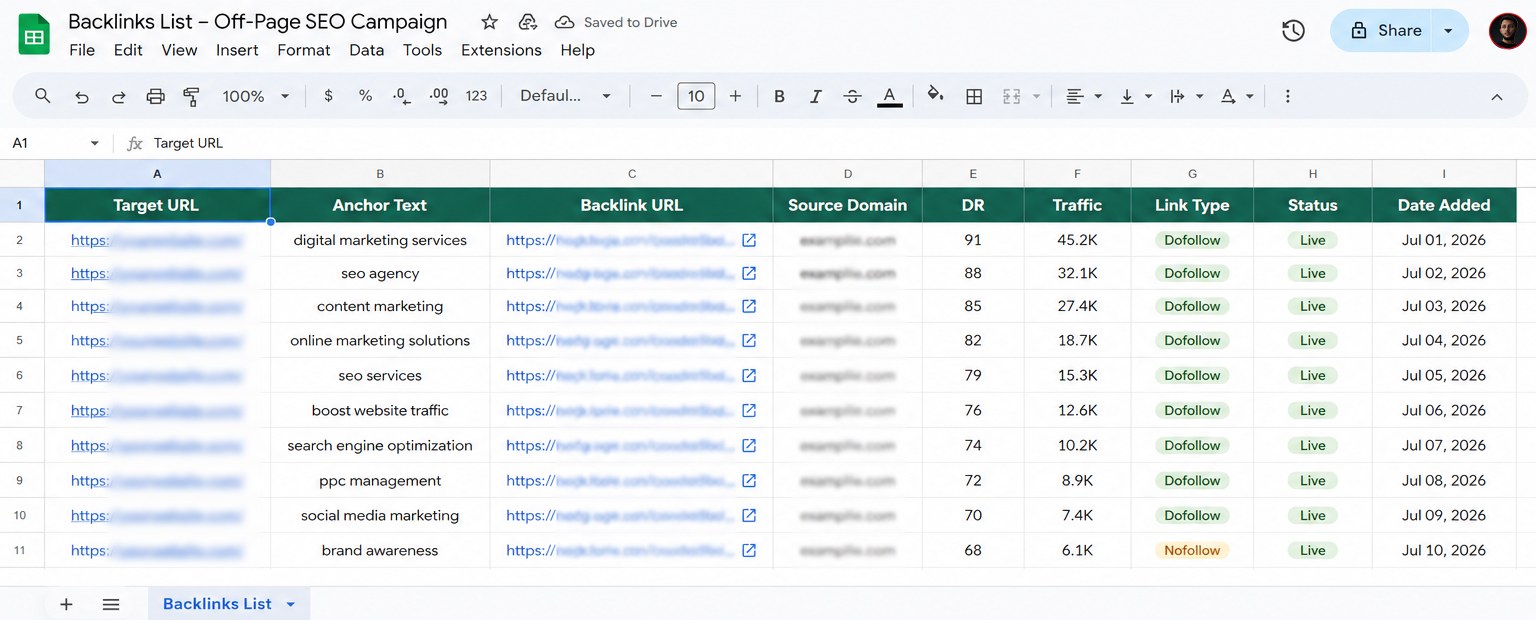The width and height of the screenshot is (1536, 620).
Task: Collapse the menus with chevron
Action: pos(1496,97)
